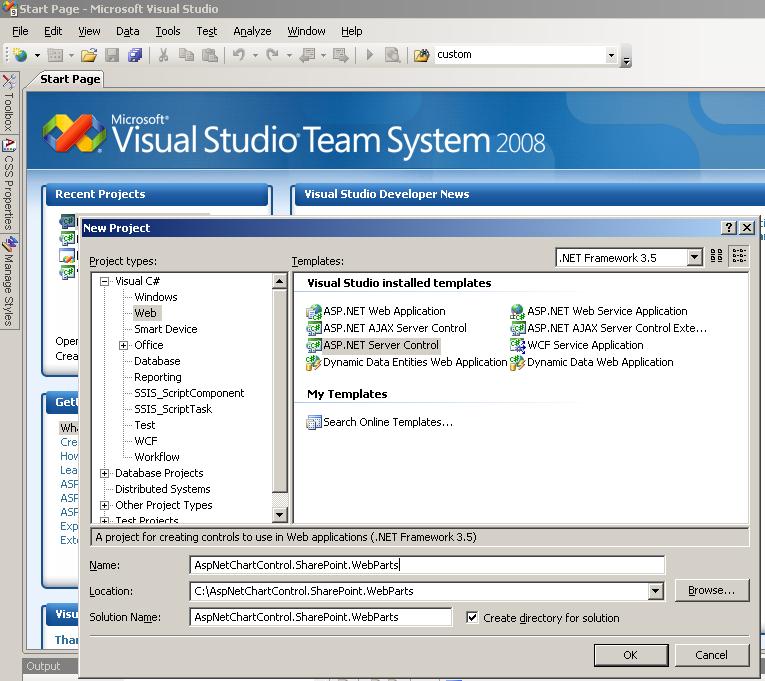Open the Location path dropdown arrow
This screenshot has height=681, width=765.
[x=656, y=591]
